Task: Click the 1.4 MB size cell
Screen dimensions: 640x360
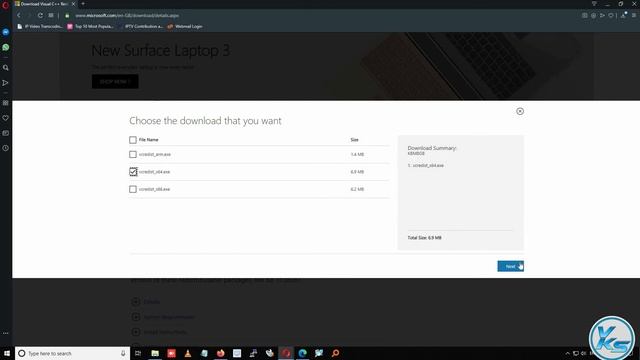Action: [x=357, y=154]
